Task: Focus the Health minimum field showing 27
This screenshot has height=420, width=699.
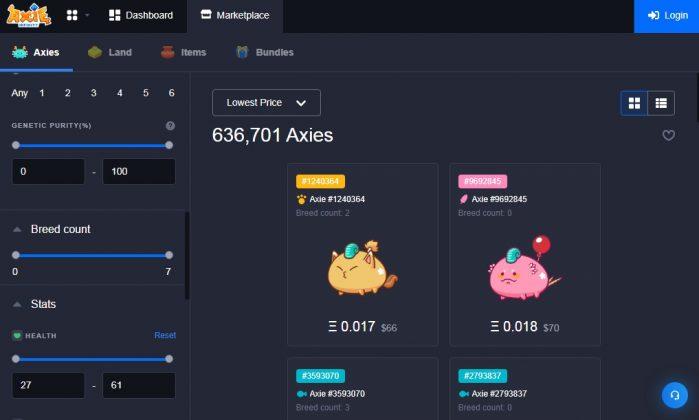Action: click(48, 385)
